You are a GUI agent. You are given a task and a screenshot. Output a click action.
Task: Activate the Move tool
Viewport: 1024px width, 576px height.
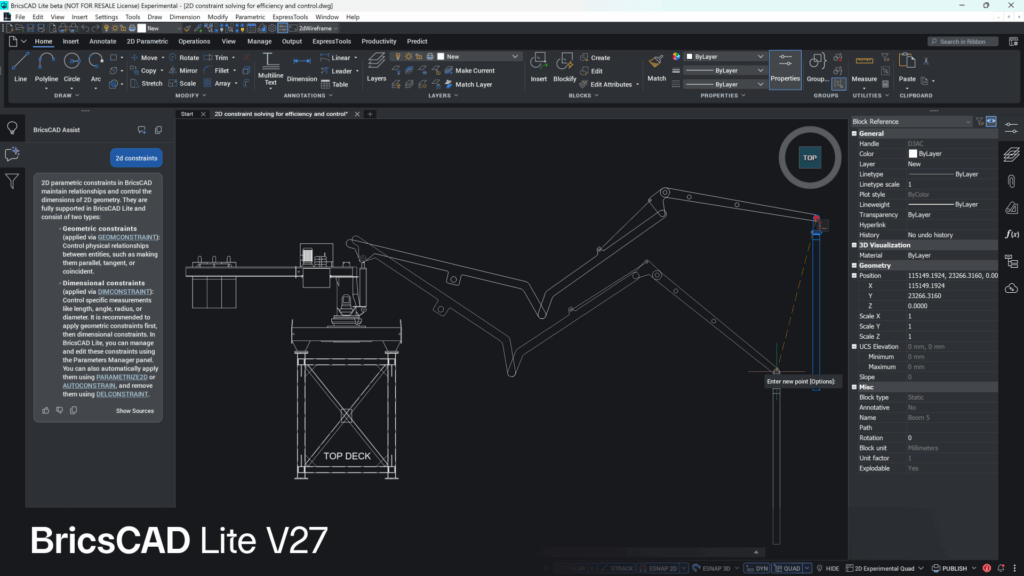[x=144, y=57]
